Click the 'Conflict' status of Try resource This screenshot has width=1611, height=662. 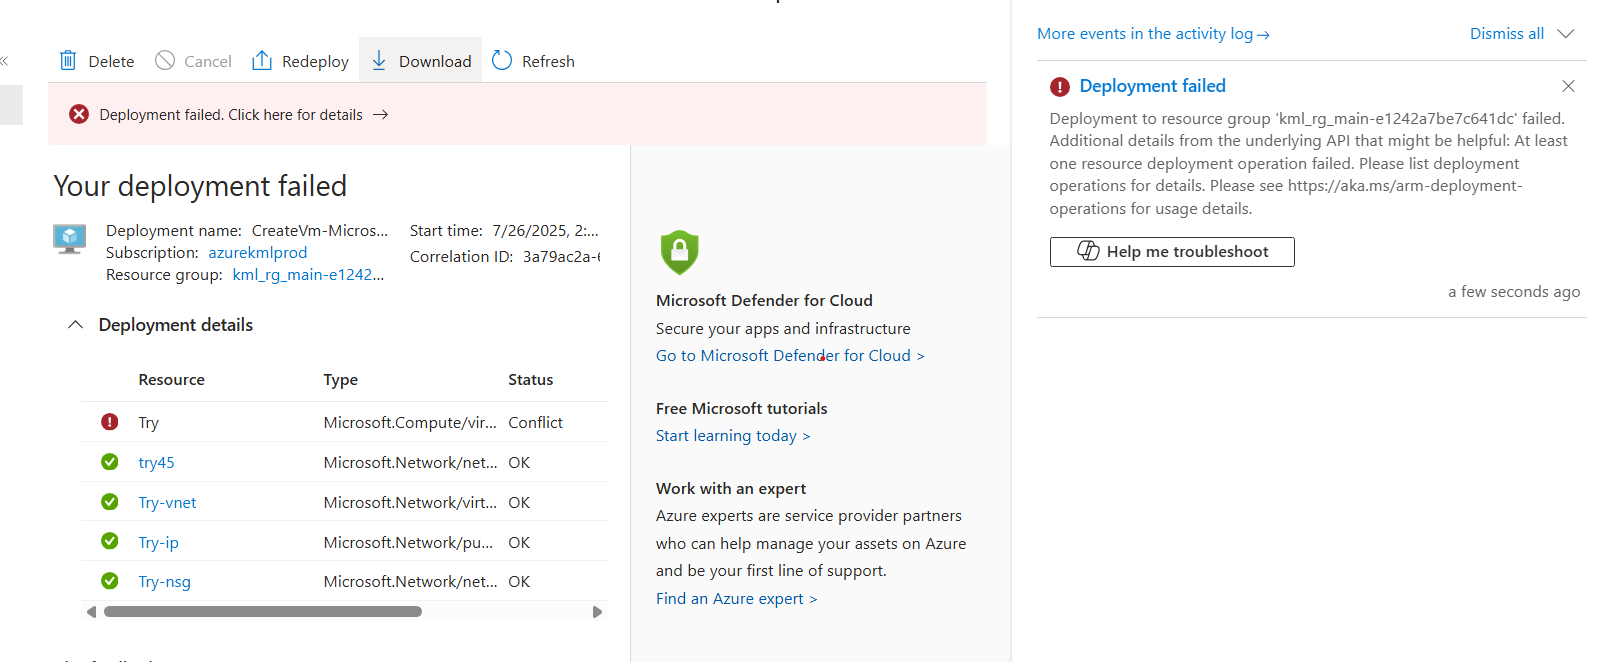tap(535, 423)
